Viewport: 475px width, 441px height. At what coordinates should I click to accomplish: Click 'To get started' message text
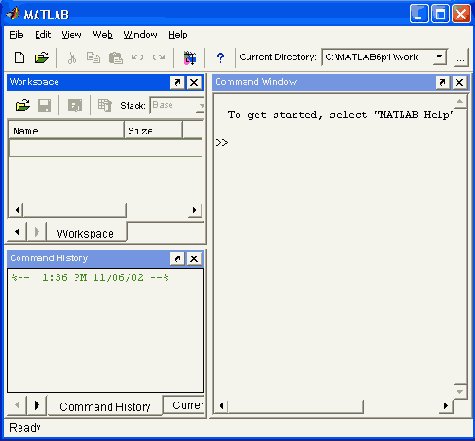click(341, 115)
